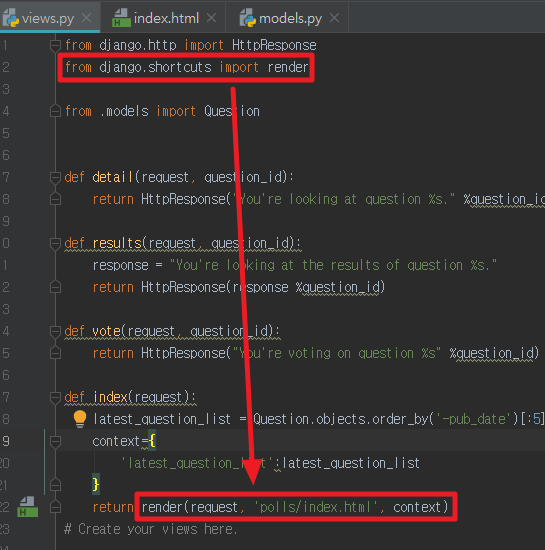
Task: Open the lightbulb intention actions on latest_question_list line
Action: click(80, 419)
